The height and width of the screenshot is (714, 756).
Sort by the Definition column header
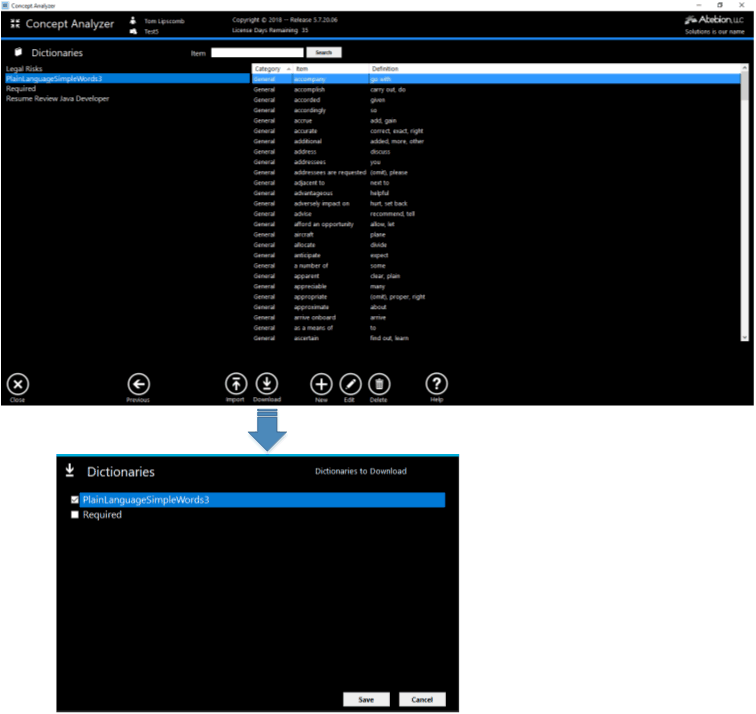click(554, 69)
